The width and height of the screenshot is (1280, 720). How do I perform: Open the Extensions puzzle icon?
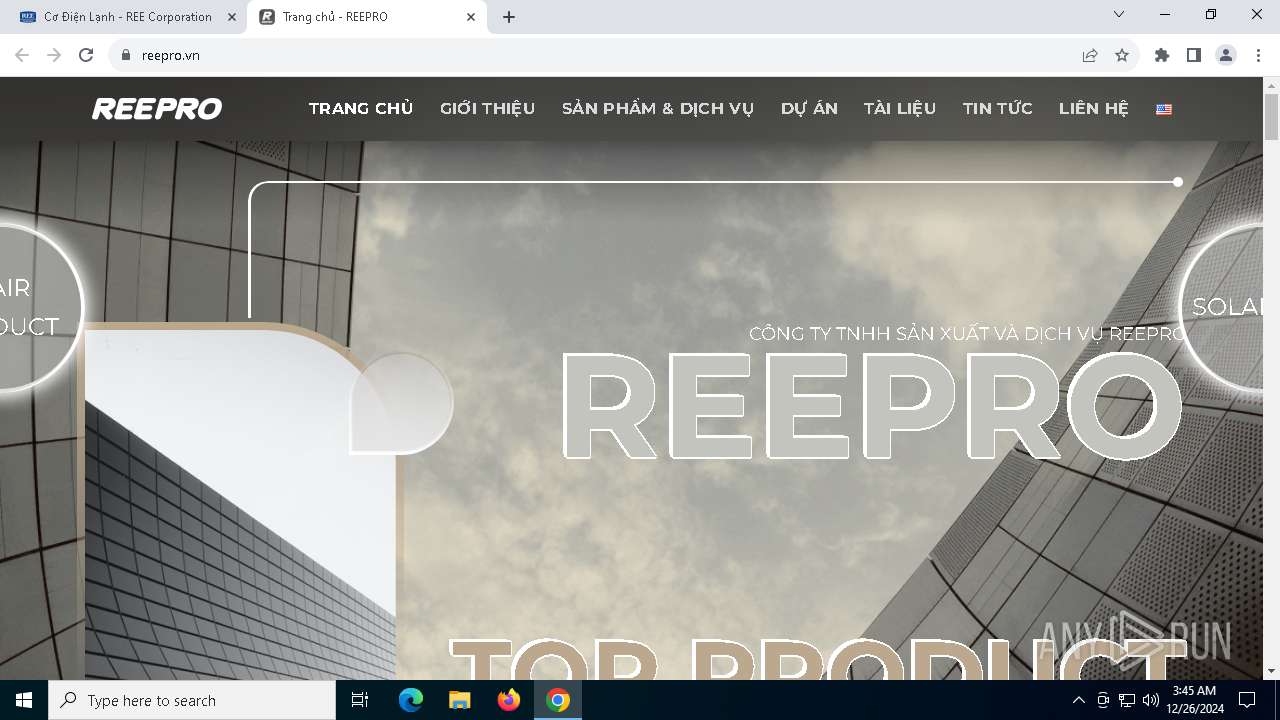click(x=1162, y=55)
